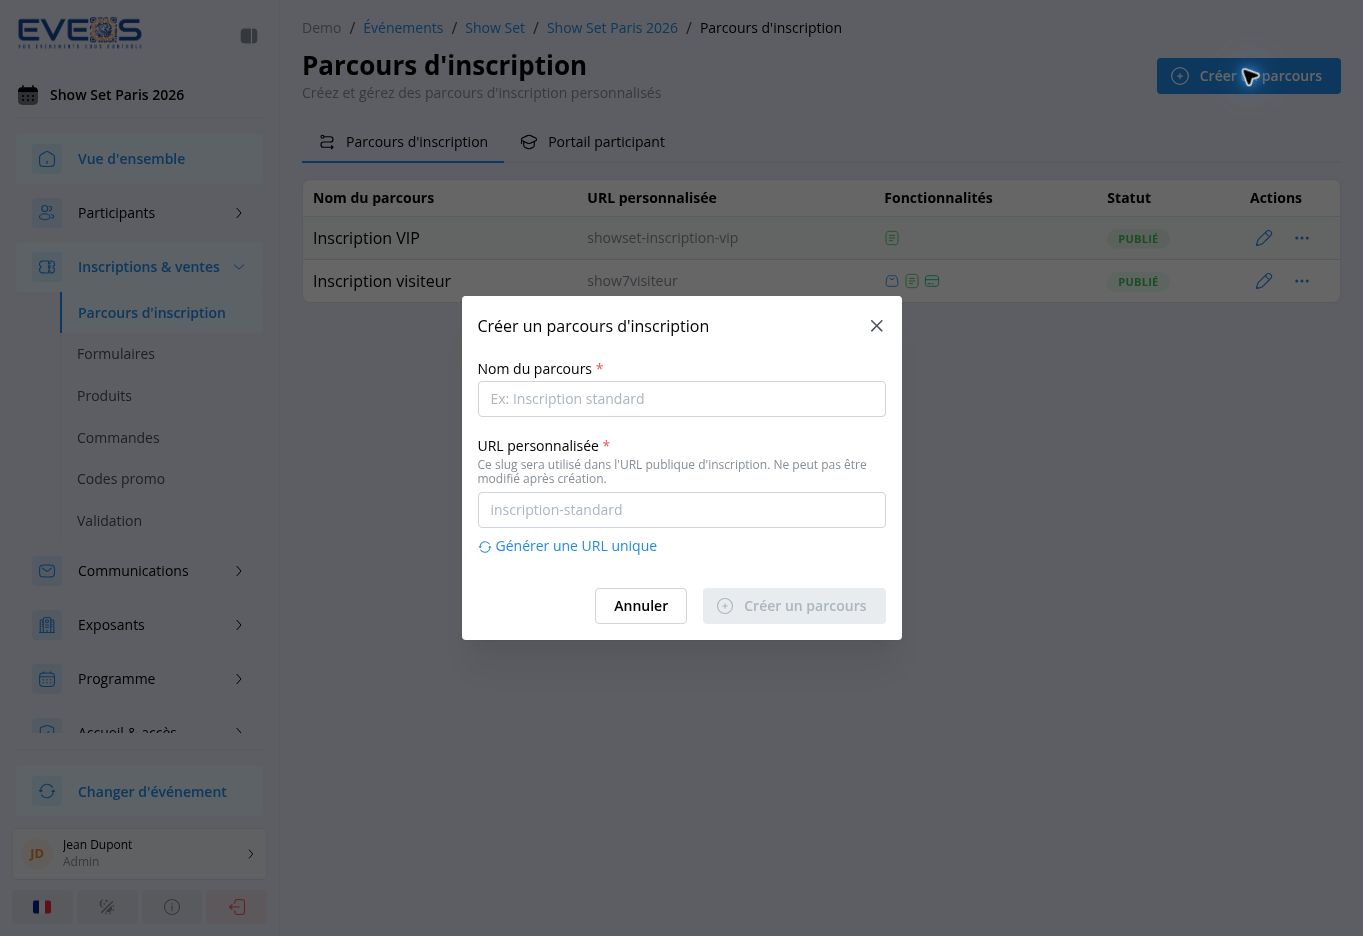Click the French flag language icon
Screen dimensions: 1363x936
(x=42, y=907)
